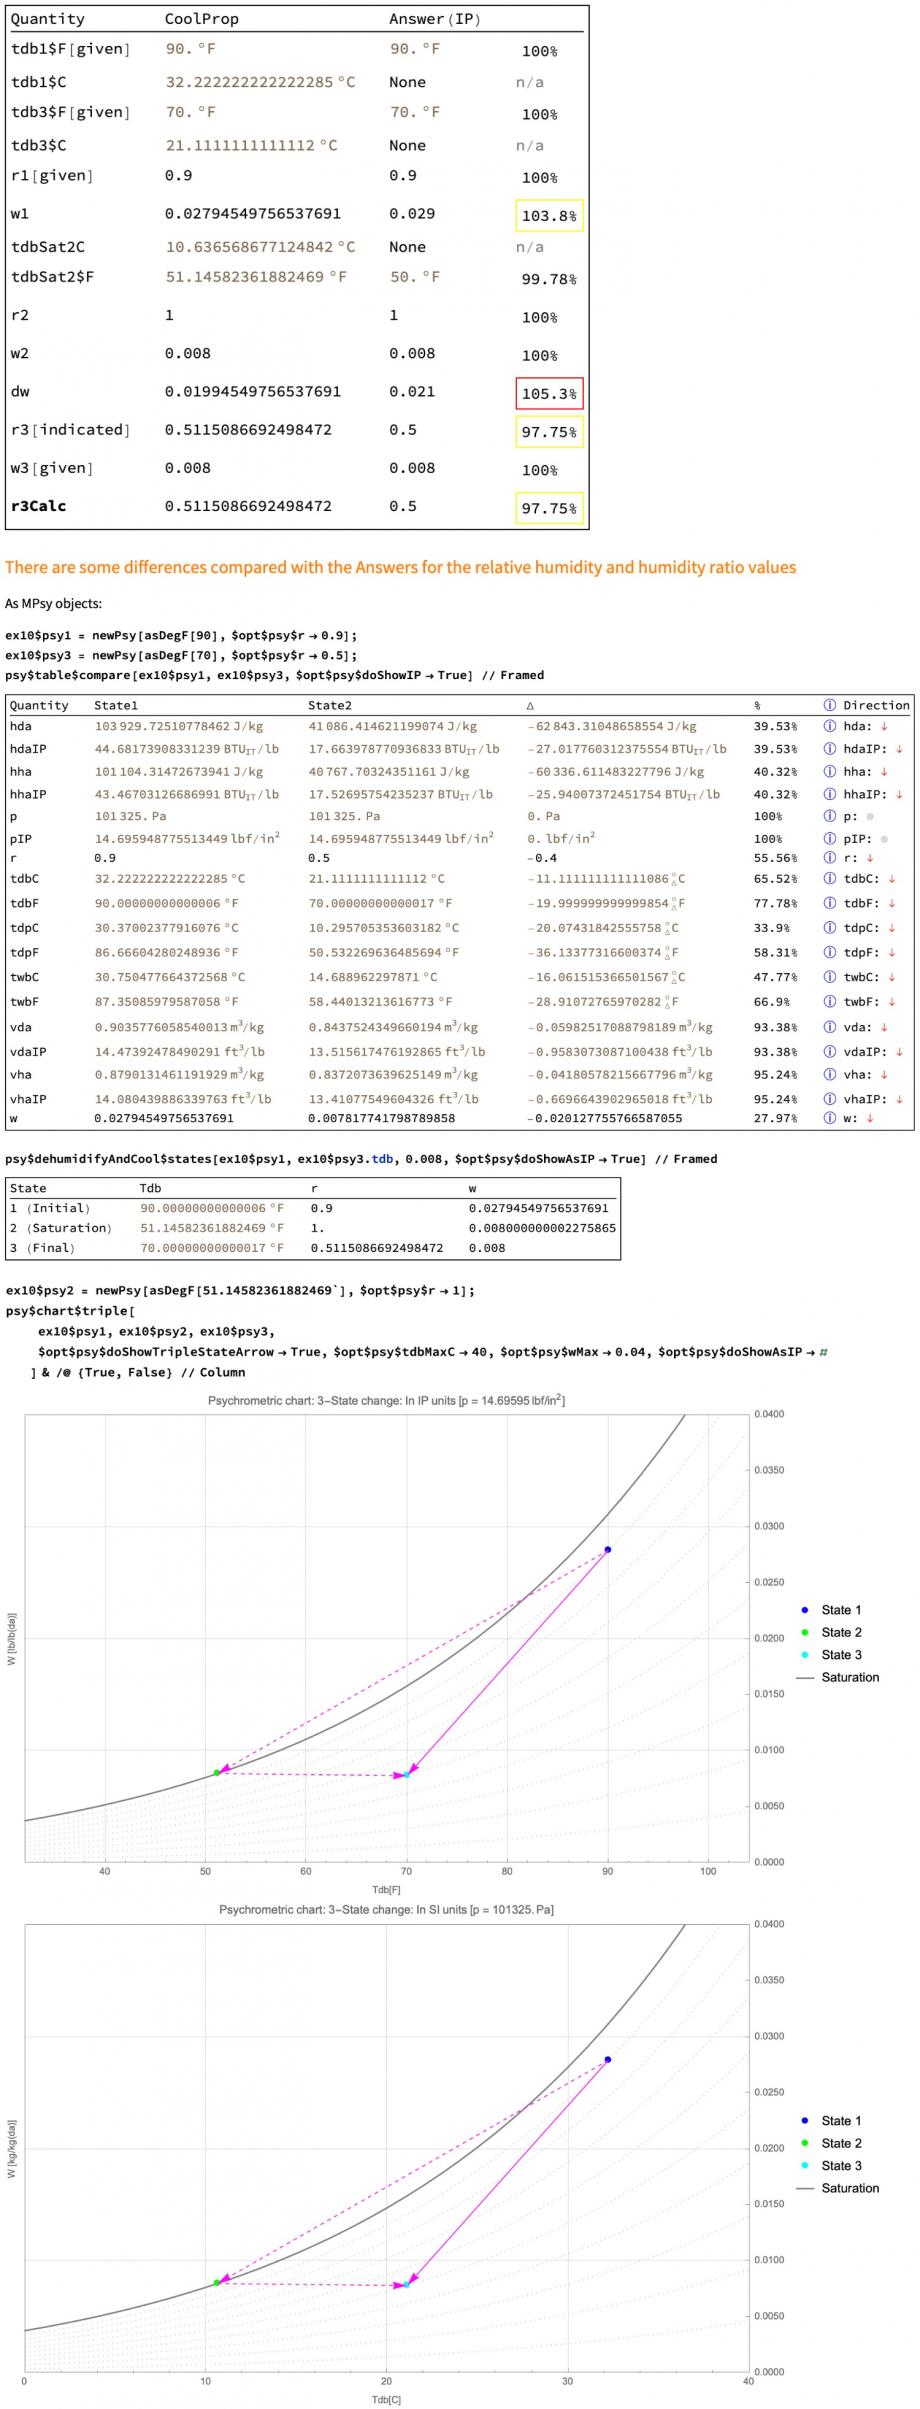Image resolution: width=920 pixels, height=2409 pixels.
Task: Click the red down arrow beside hhaIP
Action: click(x=899, y=794)
